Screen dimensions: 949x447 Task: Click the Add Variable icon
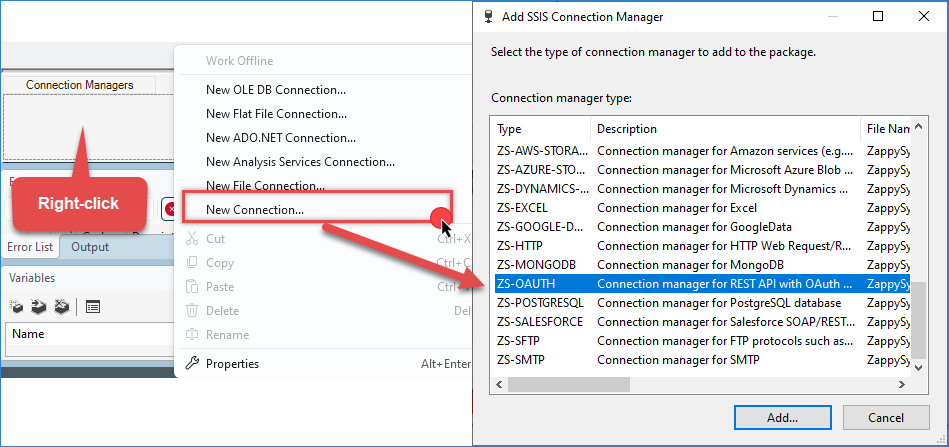(16, 307)
